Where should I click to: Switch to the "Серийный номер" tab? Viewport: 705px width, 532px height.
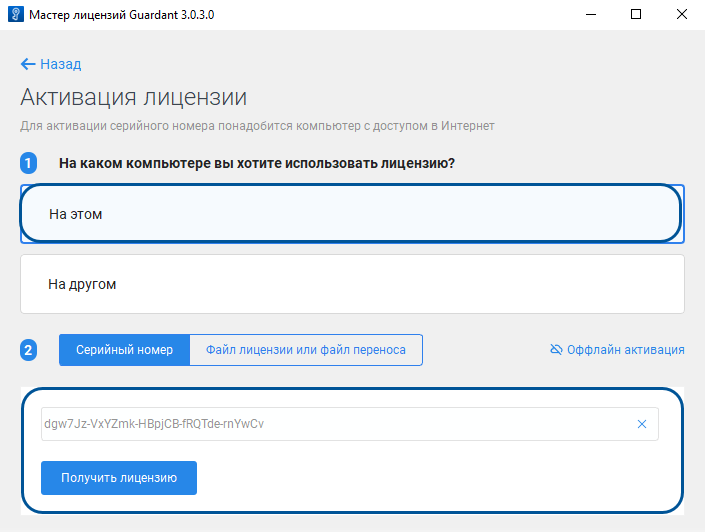tap(124, 350)
